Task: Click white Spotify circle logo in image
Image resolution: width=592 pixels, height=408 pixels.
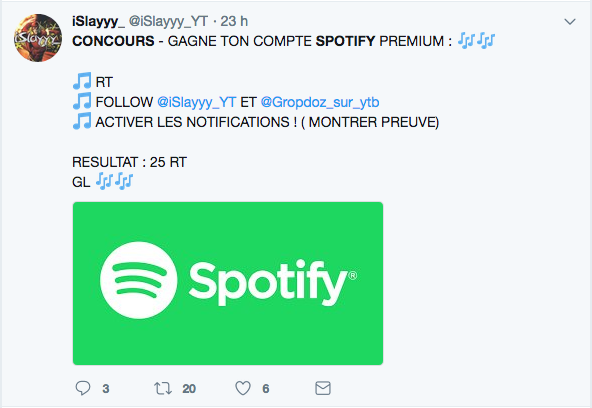Action: tap(139, 280)
